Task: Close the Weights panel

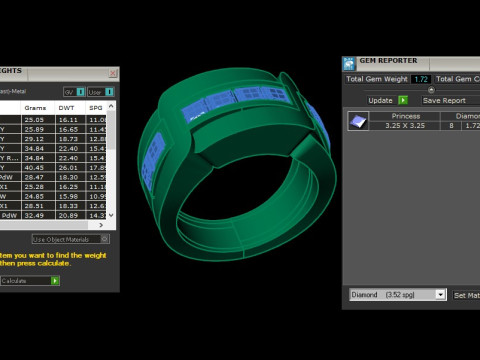Action: coord(113,73)
